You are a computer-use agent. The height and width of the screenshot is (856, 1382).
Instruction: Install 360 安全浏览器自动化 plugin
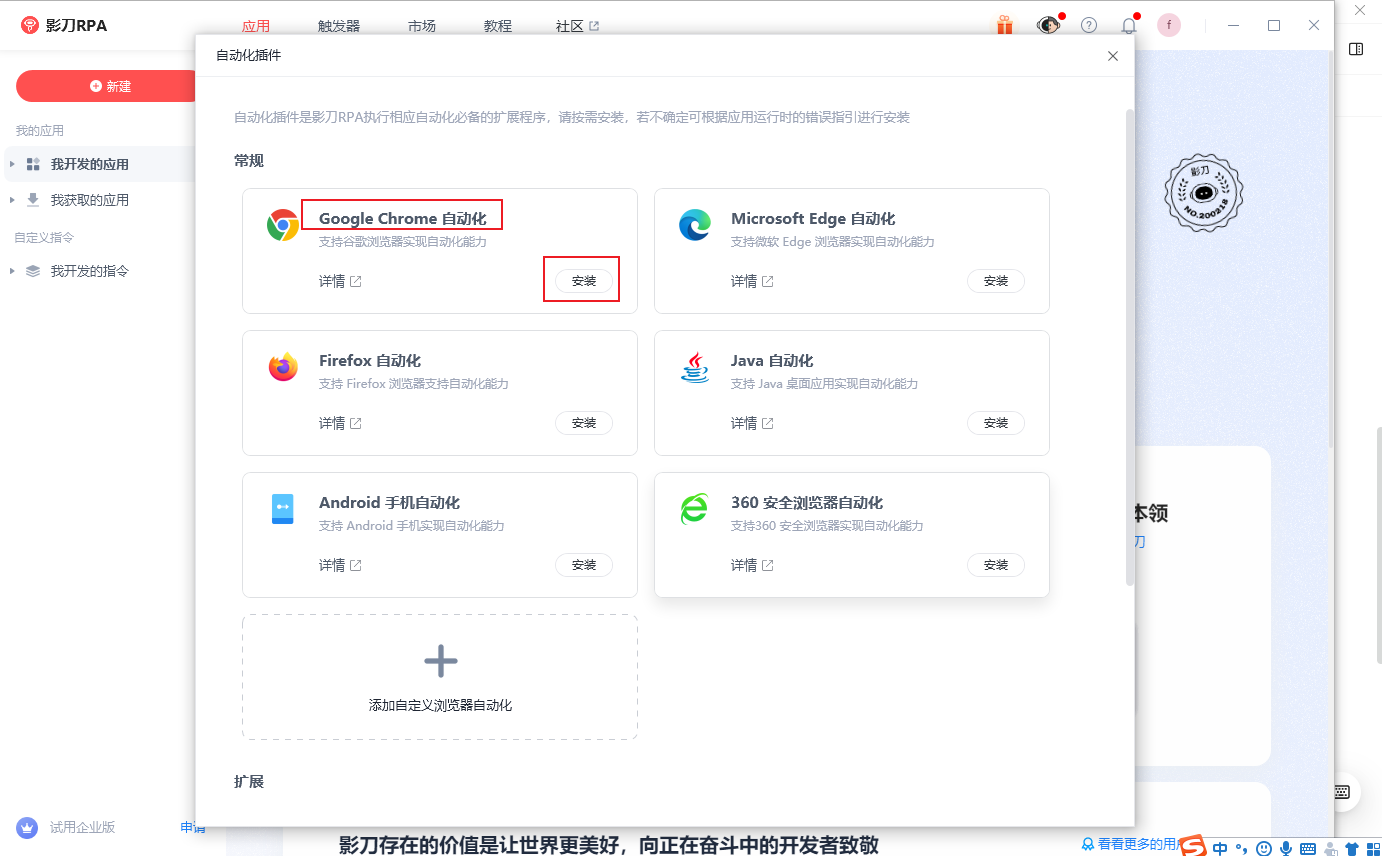pos(996,565)
